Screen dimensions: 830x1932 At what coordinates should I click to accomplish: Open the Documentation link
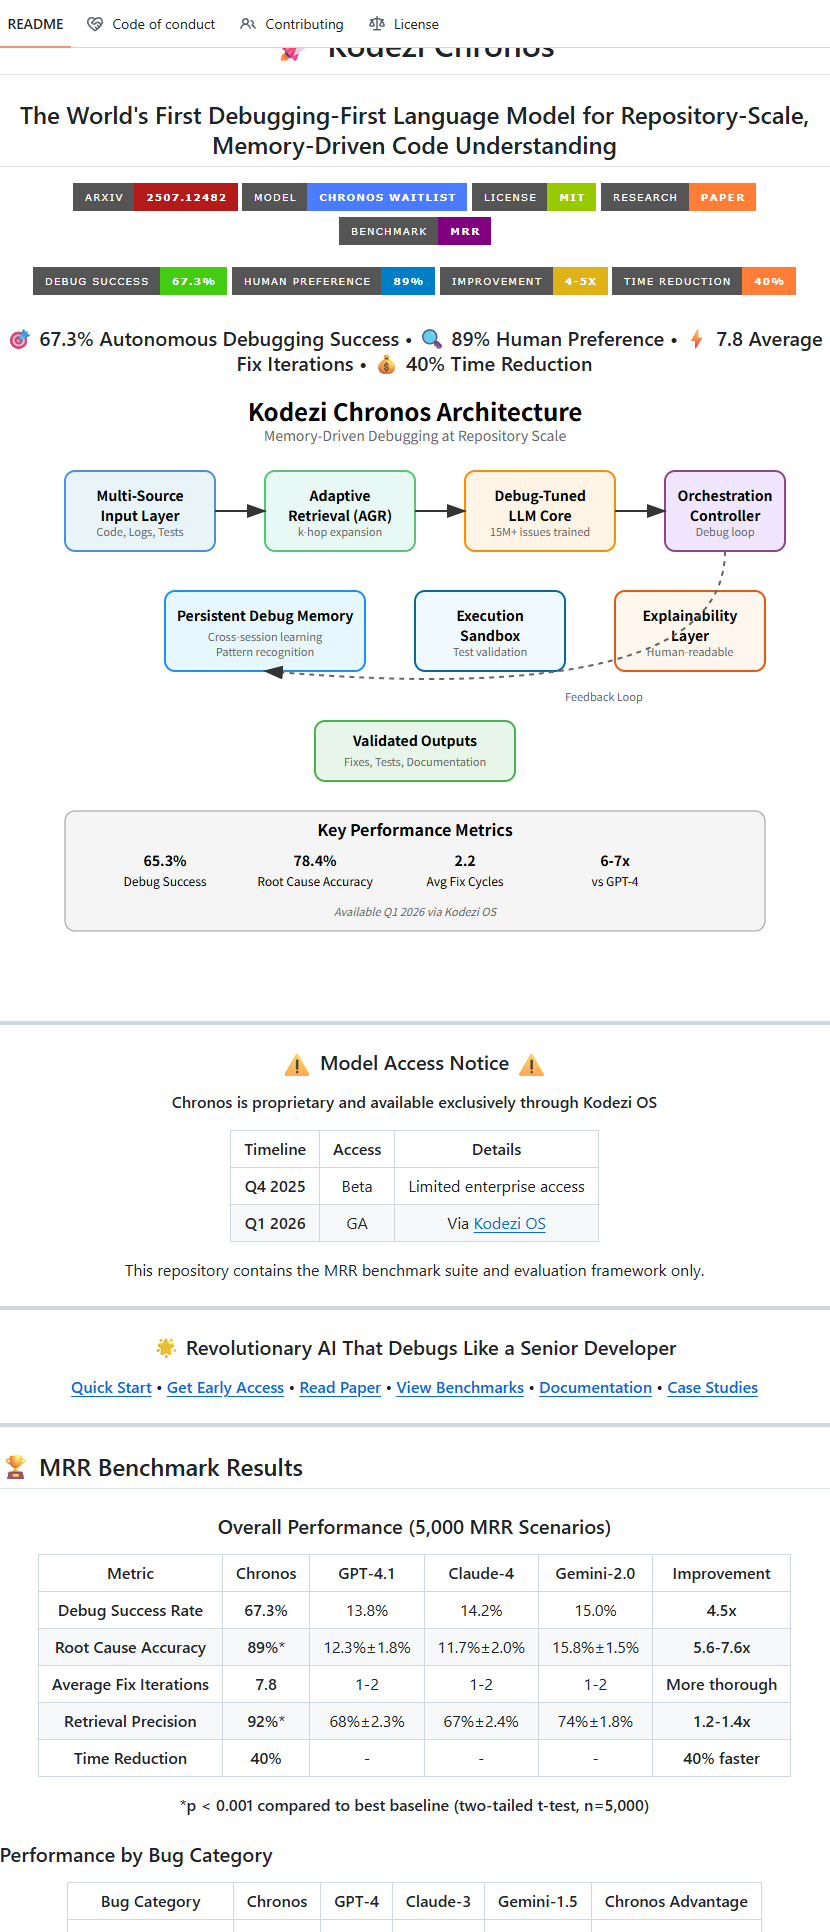(x=595, y=1388)
